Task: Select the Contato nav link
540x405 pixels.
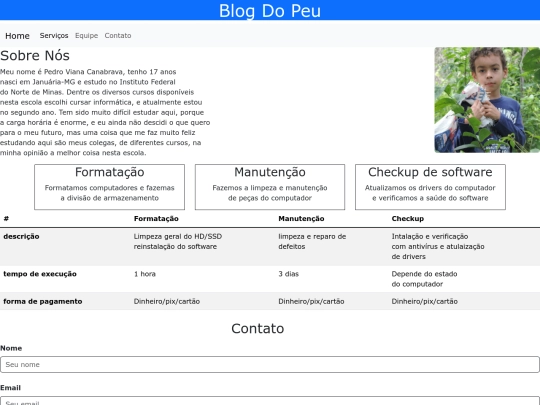Action: (x=118, y=35)
